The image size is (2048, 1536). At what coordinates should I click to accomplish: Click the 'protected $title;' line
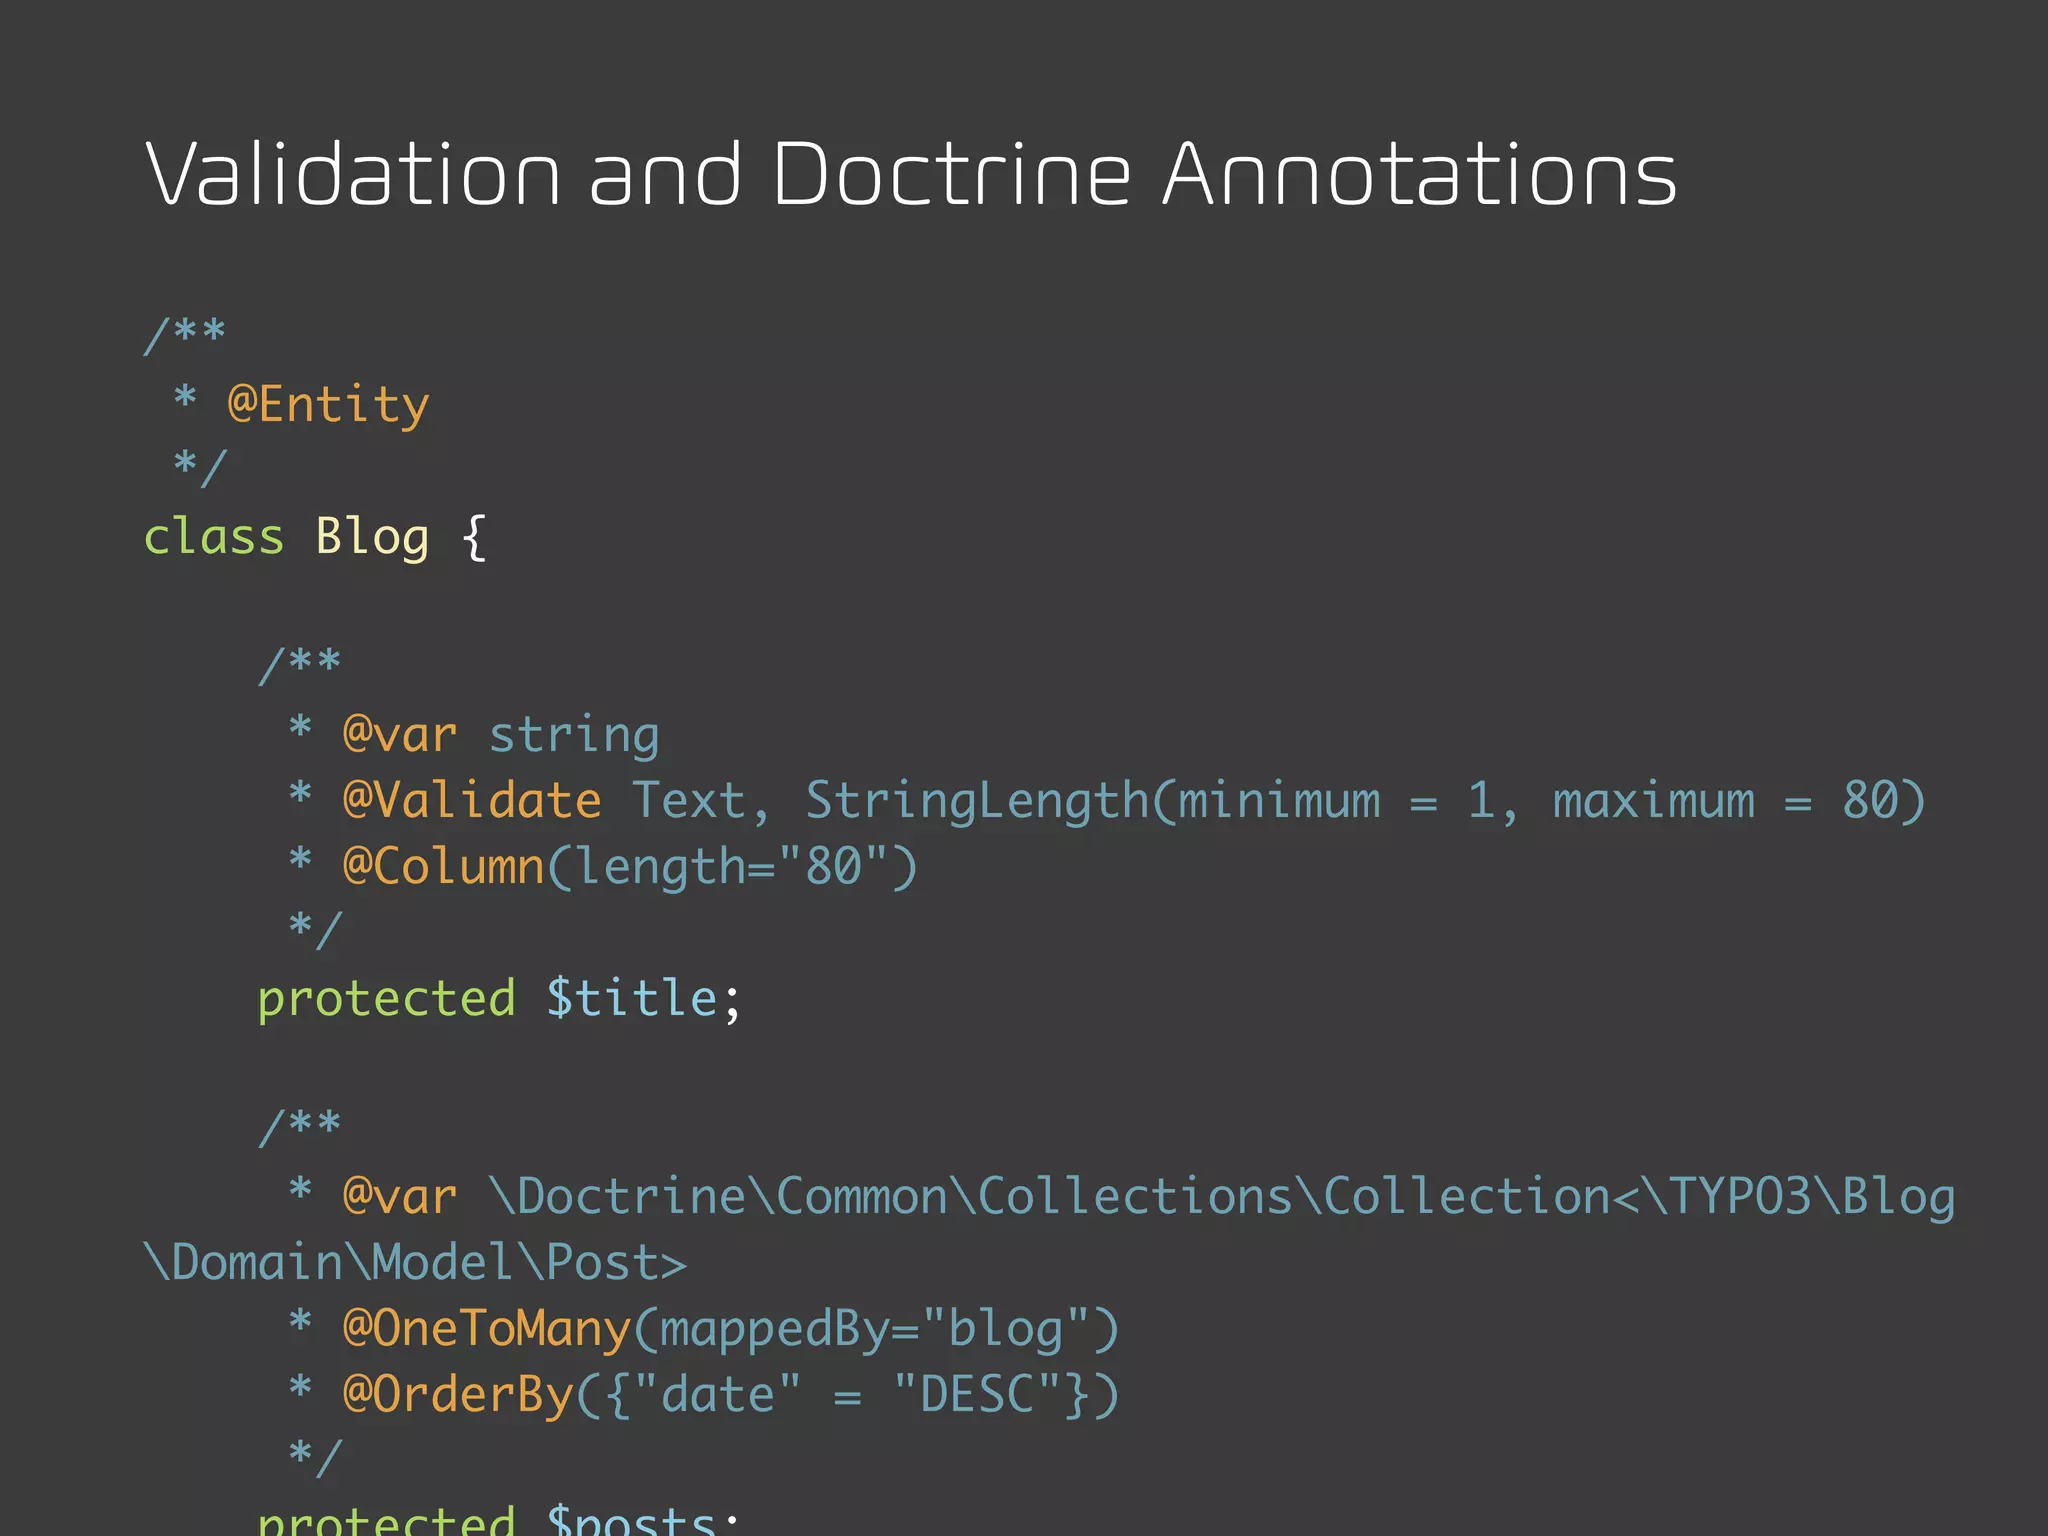tap(500, 1000)
